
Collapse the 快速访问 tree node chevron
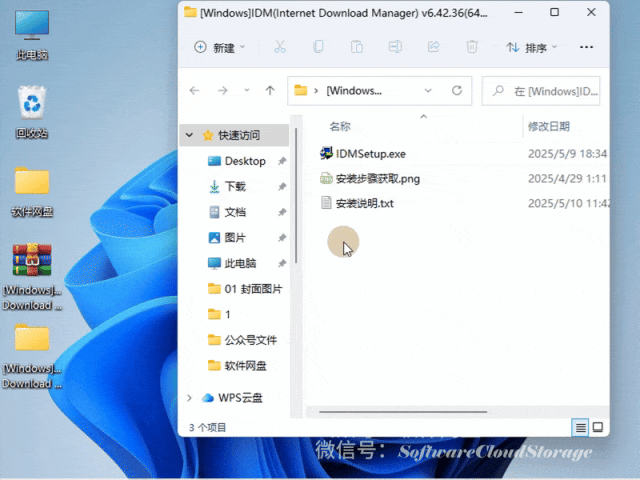pos(189,135)
